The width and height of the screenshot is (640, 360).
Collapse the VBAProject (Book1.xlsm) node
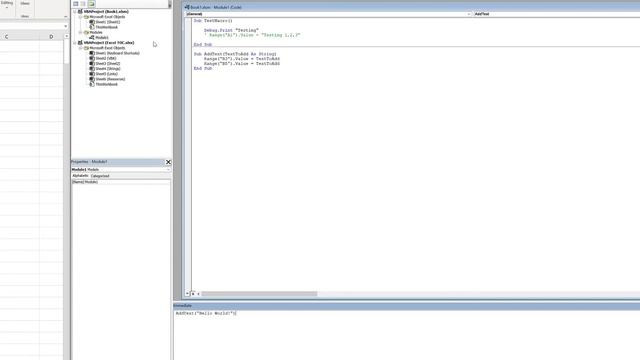(75, 12)
